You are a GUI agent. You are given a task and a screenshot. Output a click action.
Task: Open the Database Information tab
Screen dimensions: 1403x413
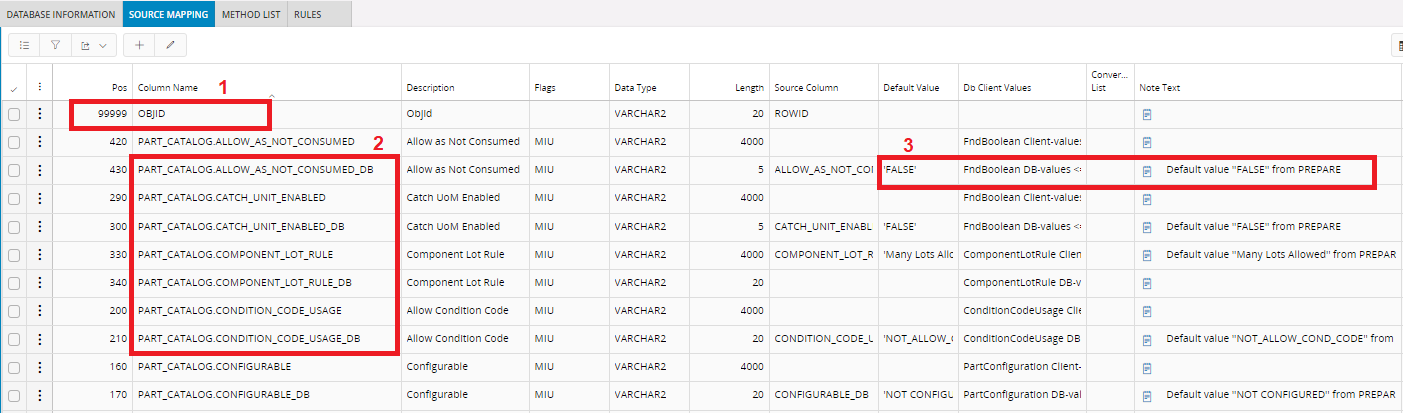(x=60, y=14)
